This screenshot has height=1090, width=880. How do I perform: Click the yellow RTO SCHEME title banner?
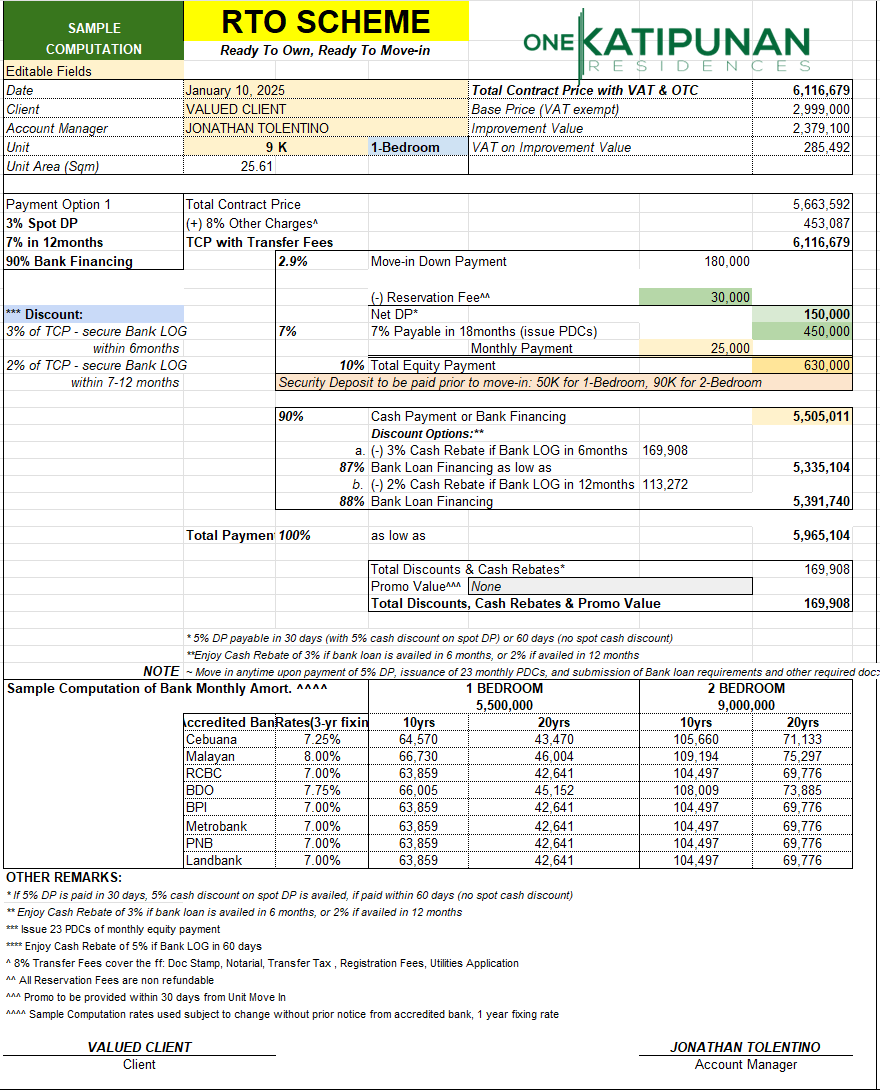pyautogui.click(x=326, y=21)
